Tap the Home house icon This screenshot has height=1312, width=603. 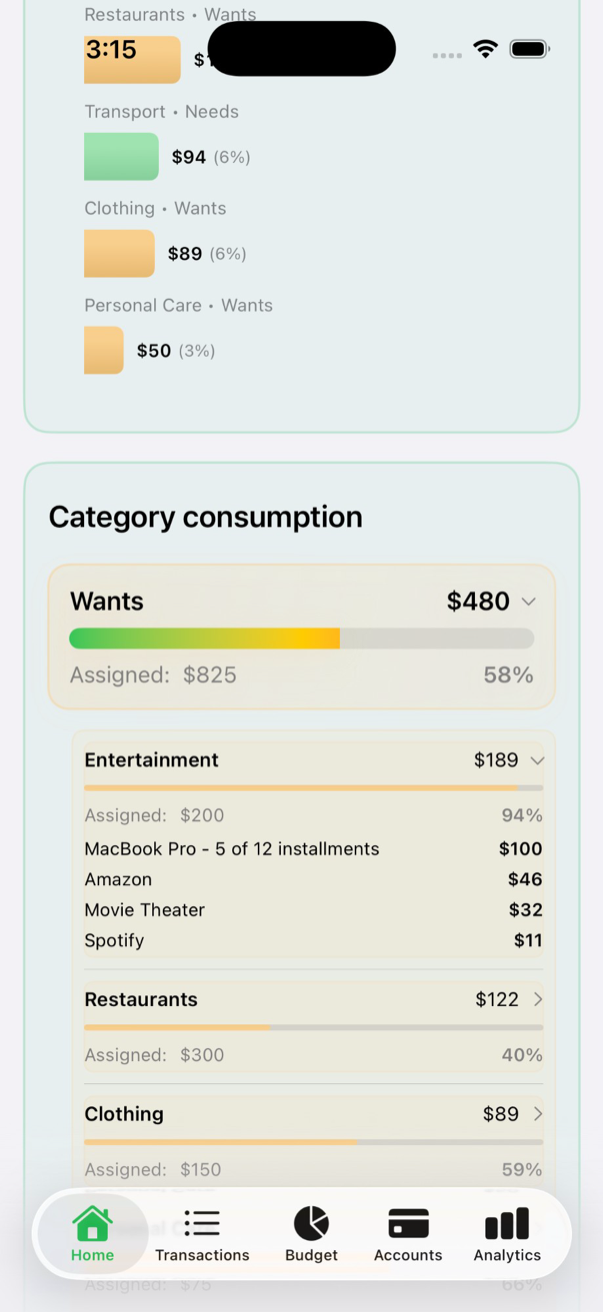92,1223
